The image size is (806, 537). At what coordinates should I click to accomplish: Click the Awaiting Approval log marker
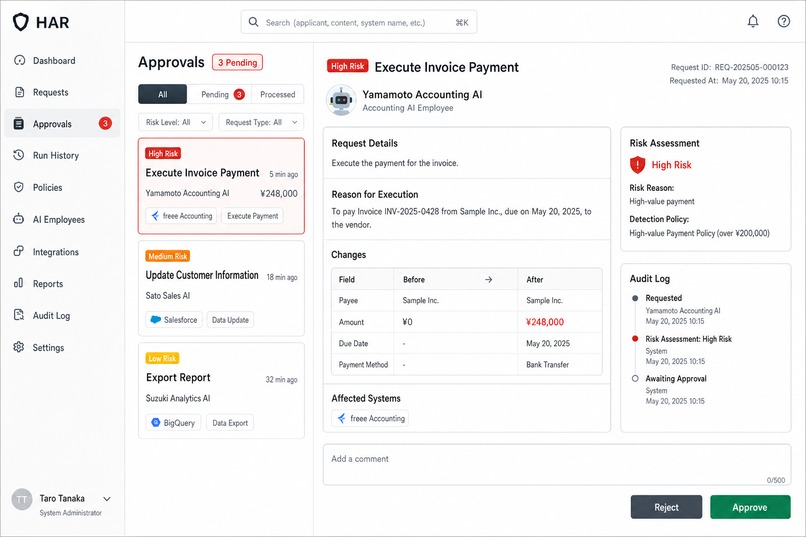pyautogui.click(x=635, y=378)
